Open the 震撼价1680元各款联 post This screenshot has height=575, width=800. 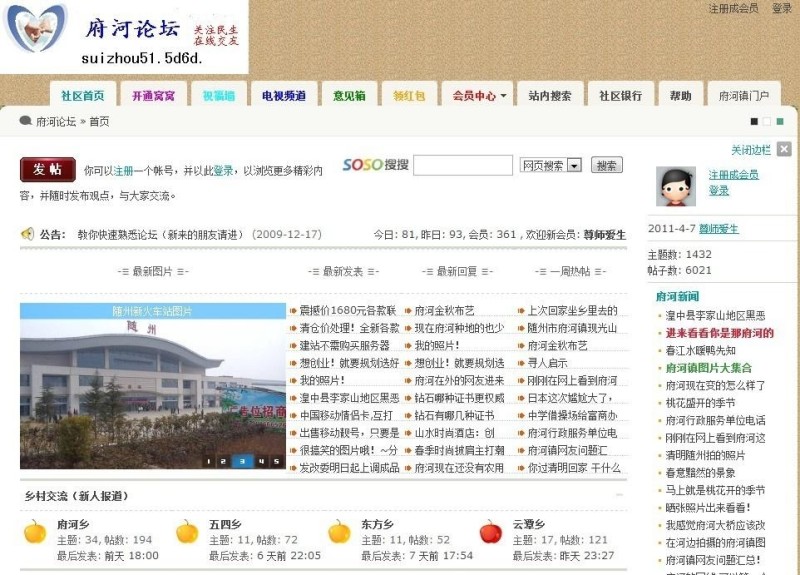tap(348, 311)
